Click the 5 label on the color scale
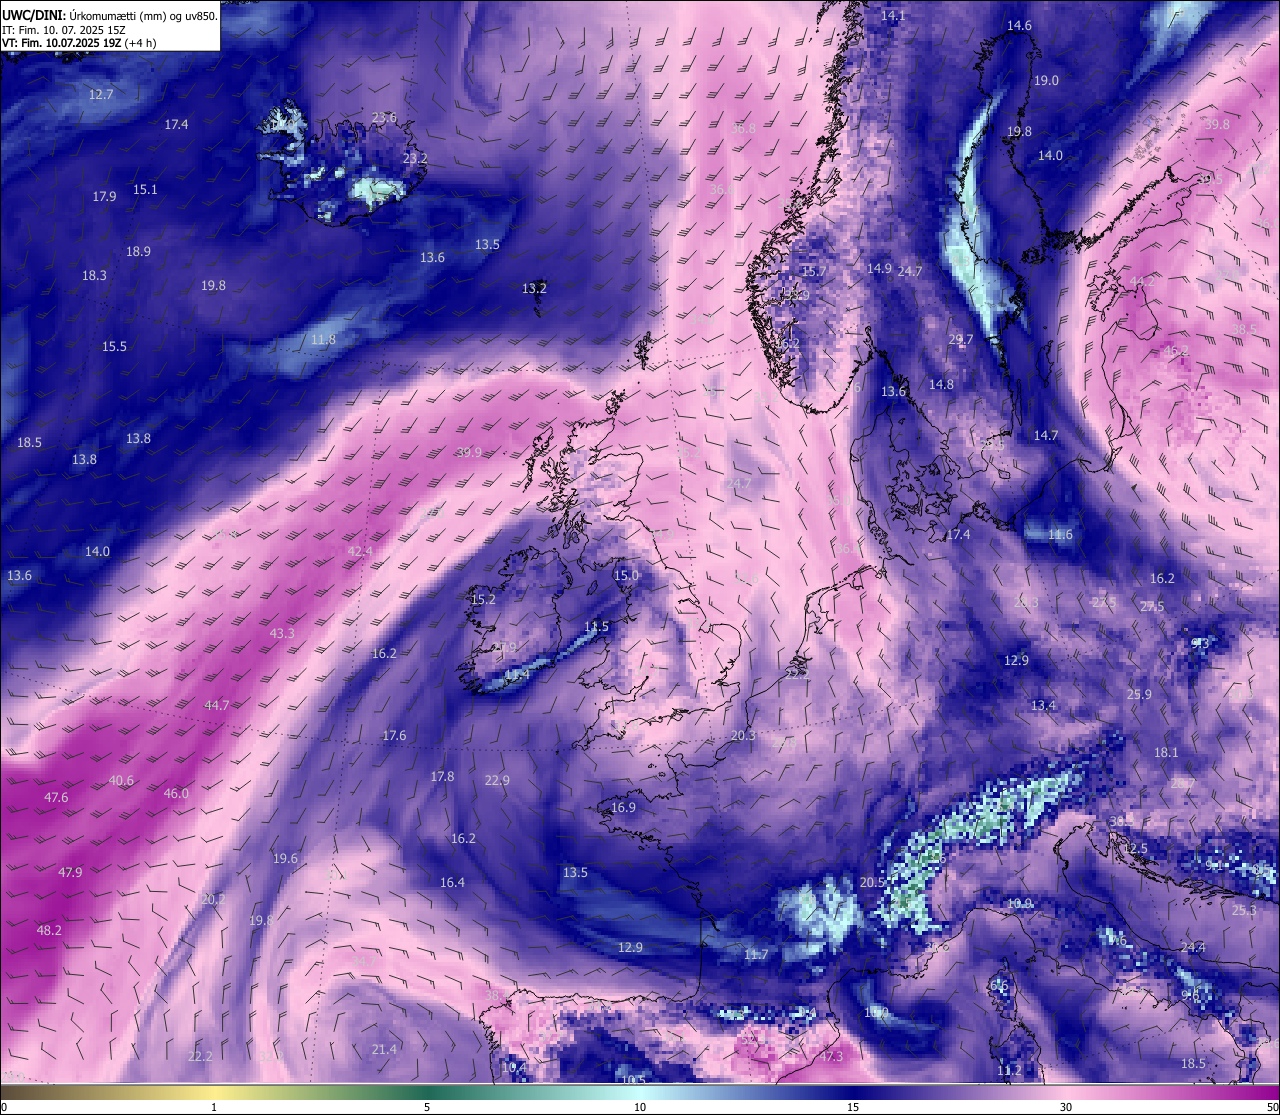Viewport: 1280px width, 1115px height. tap(427, 1107)
